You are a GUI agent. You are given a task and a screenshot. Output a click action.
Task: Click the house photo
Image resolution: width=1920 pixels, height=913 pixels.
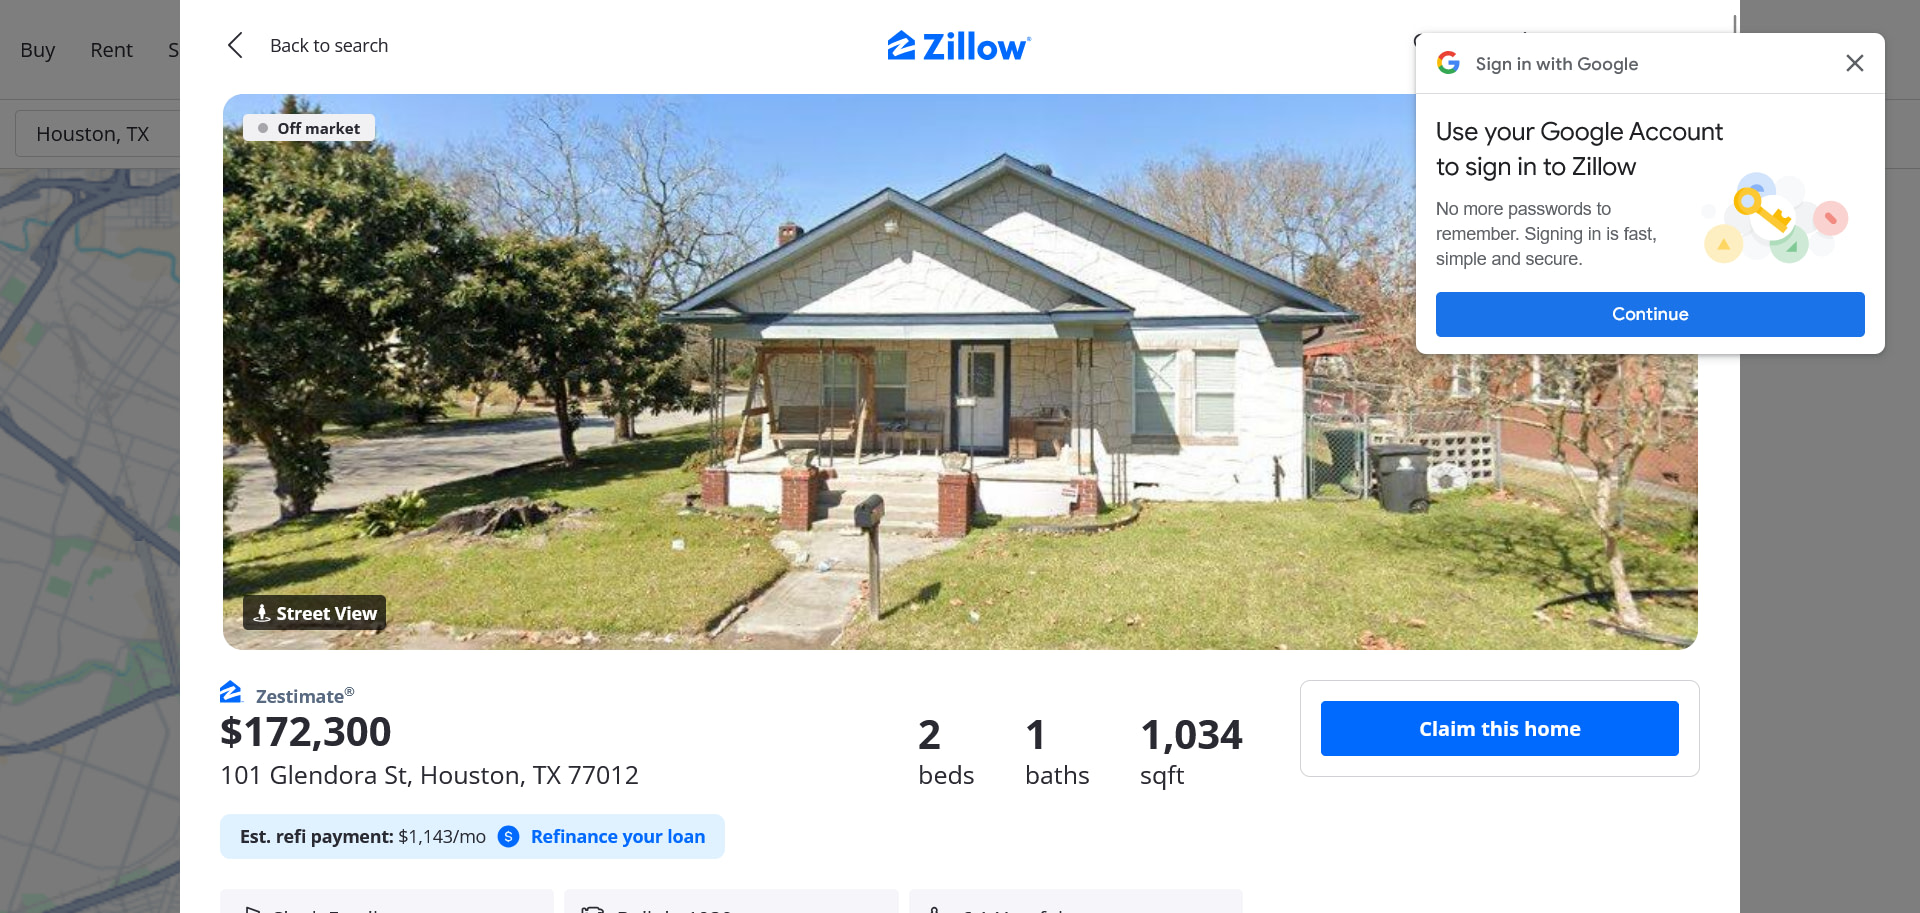coord(958,372)
